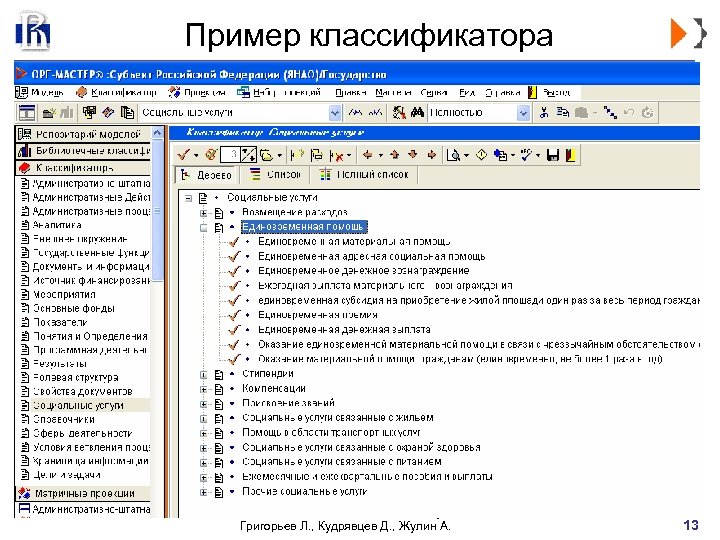Click the scissors cut icon

click(x=544, y=112)
